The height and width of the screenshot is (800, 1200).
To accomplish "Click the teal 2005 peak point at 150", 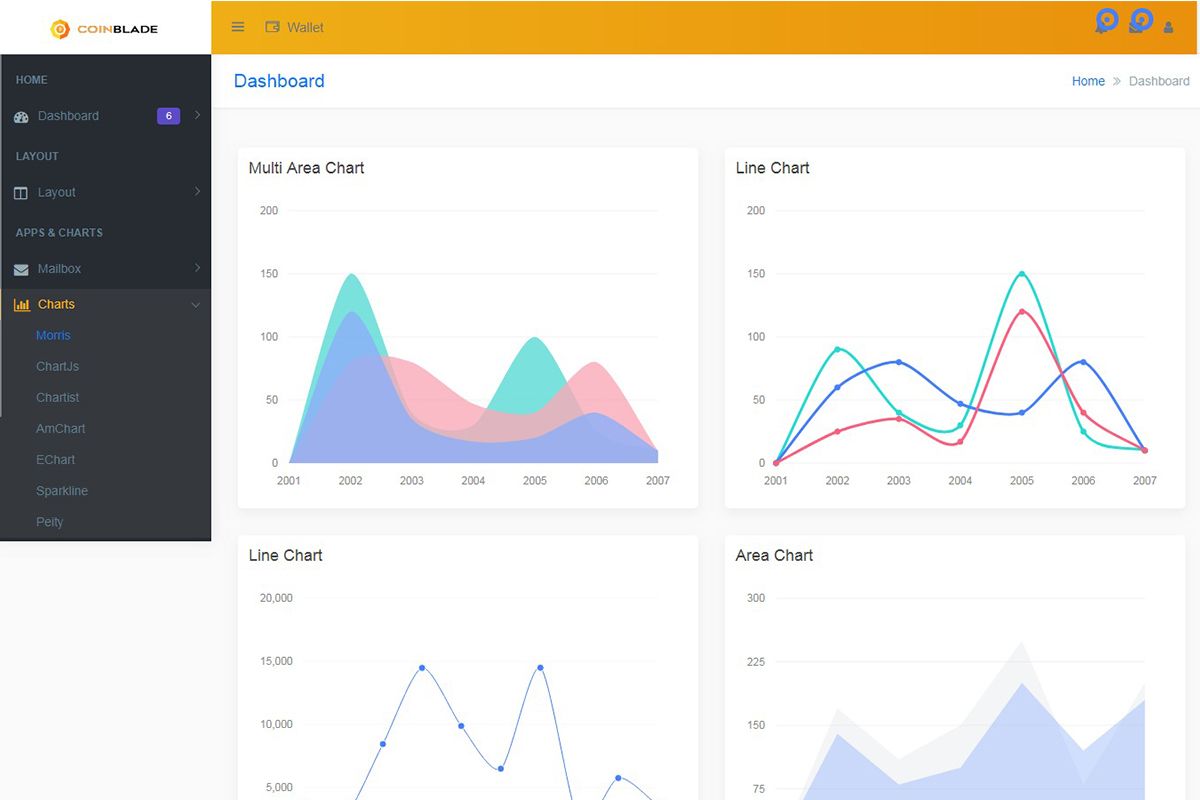I will click(1021, 273).
